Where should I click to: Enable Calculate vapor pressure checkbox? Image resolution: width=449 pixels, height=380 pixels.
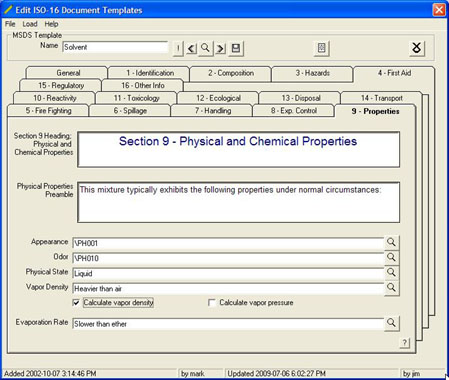pos(211,303)
